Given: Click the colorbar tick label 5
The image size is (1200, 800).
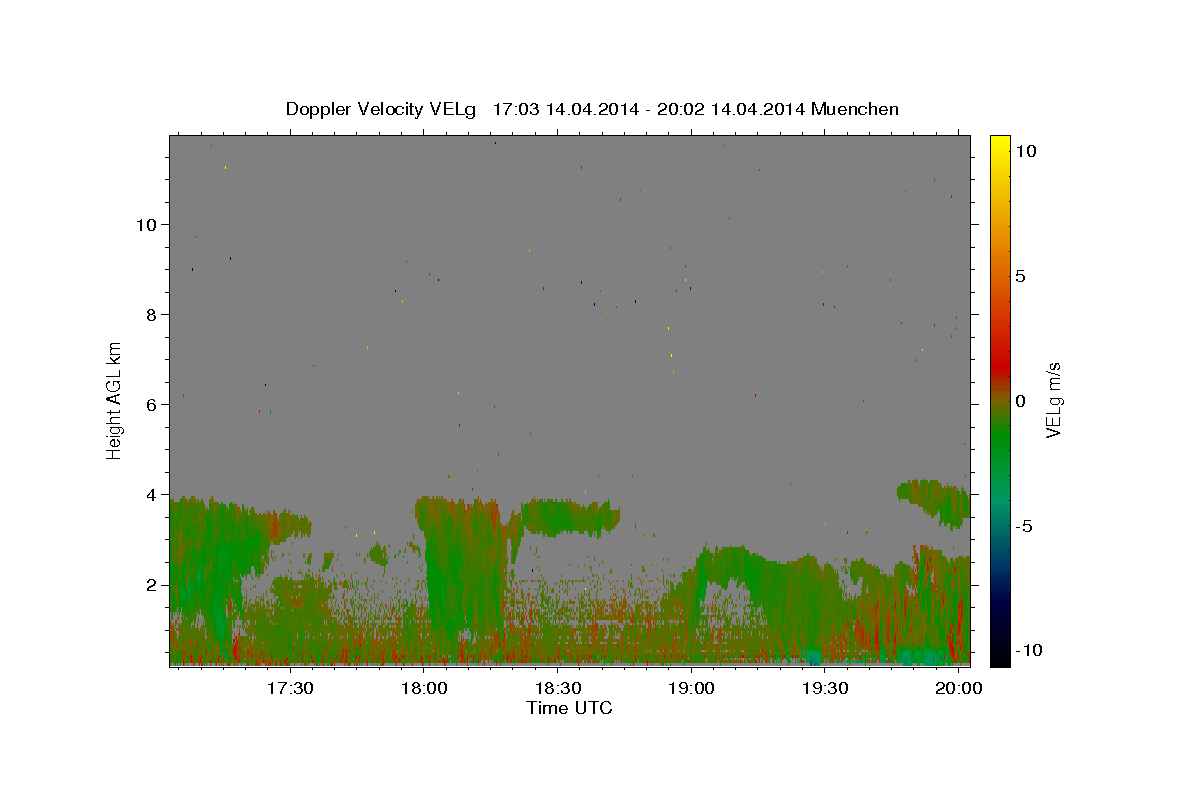Looking at the screenshot, I should (1020, 276).
